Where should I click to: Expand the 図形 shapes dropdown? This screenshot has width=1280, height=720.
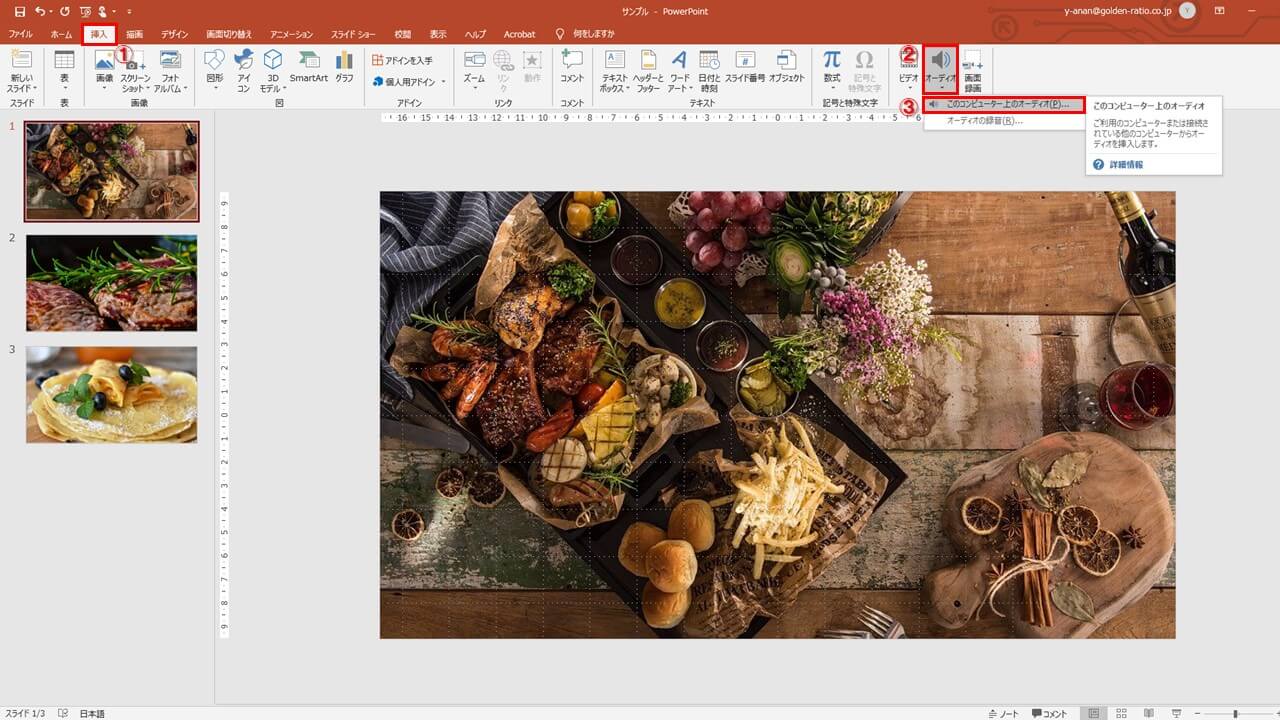coord(214,88)
